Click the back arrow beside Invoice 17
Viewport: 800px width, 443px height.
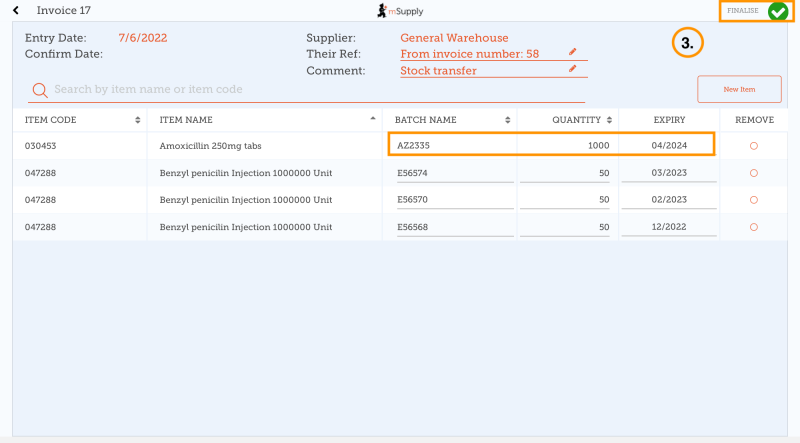[15, 11]
